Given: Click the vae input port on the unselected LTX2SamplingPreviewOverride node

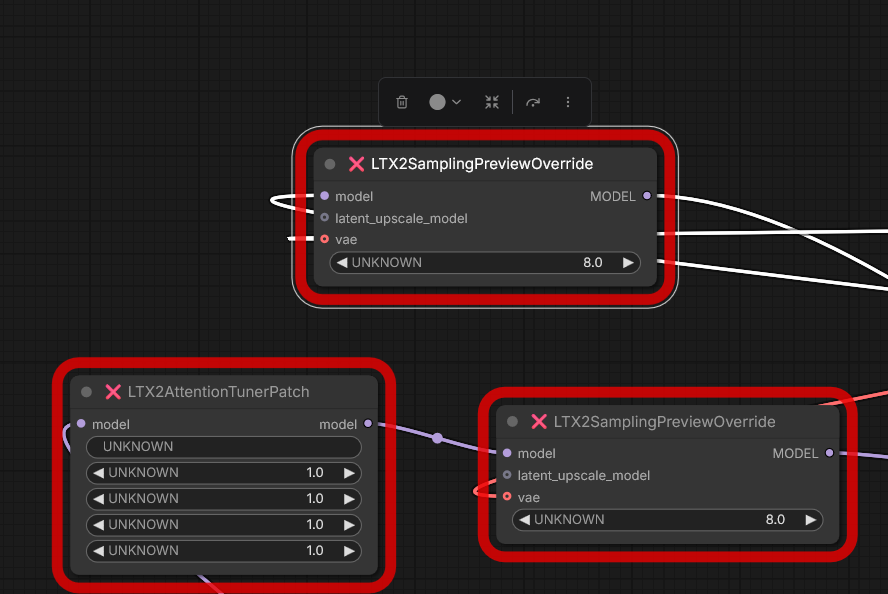Looking at the screenshot, I should pos(507,497).
